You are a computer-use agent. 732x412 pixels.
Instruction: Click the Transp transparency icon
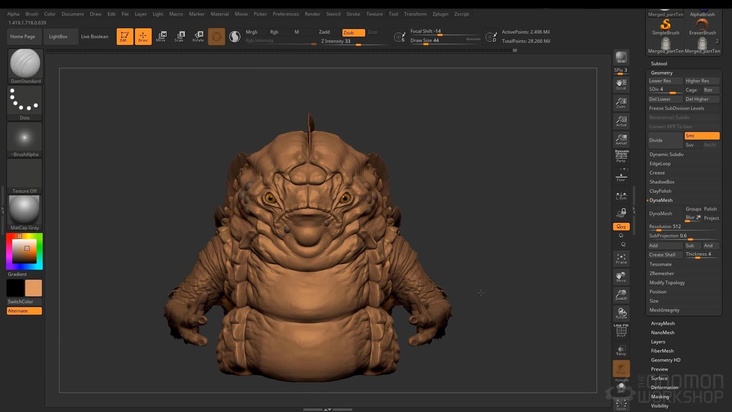coord(621,350)
